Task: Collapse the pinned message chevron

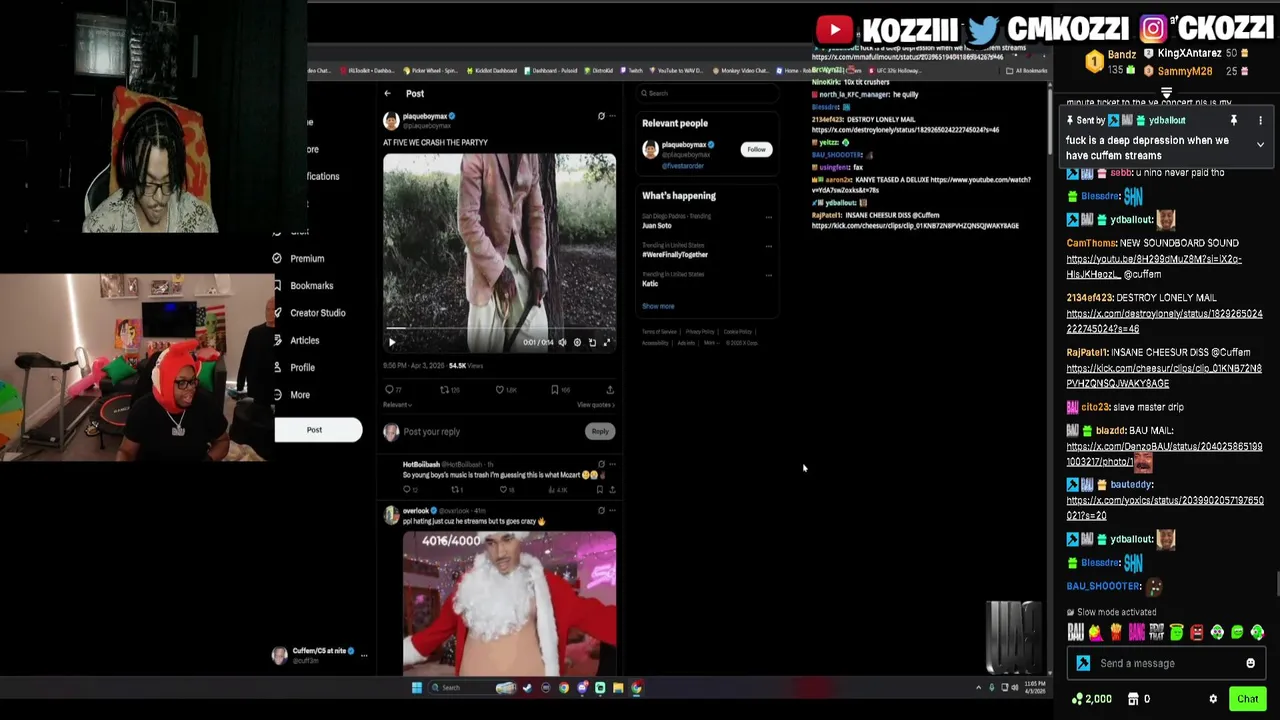Action: point(1260,145)
